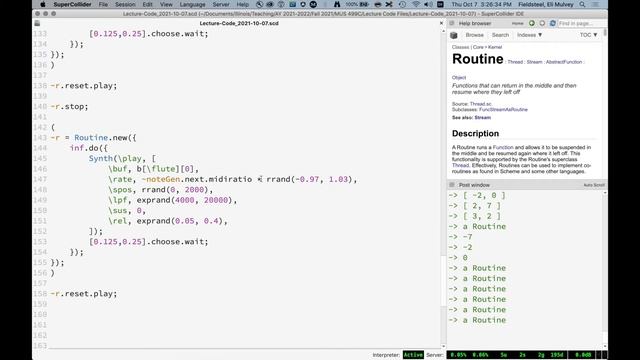Click the volume speaker icon in the menu bar
Viewport: 640px width, 360px height.
(x=428, y=4)
